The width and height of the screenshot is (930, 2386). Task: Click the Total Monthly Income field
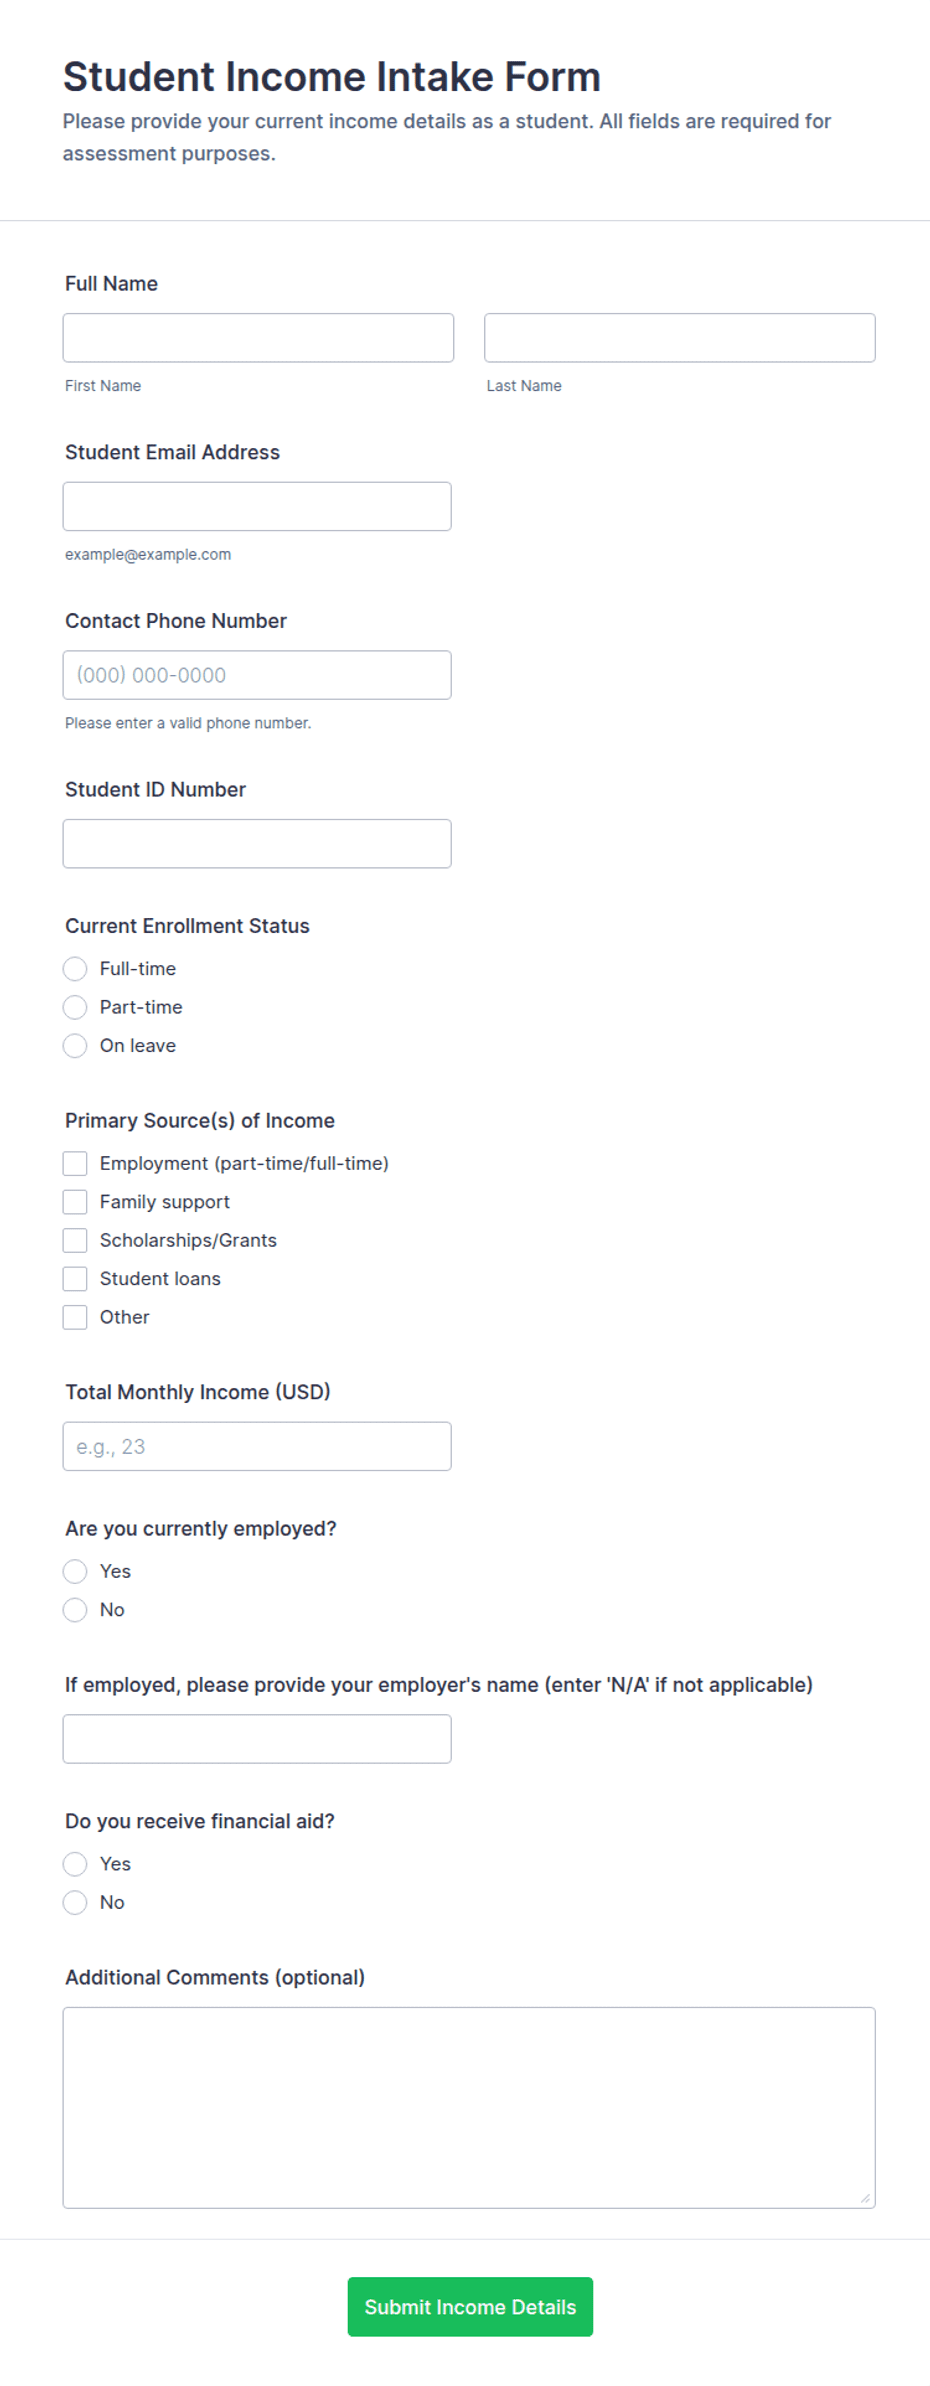(x=257, y=1446)
